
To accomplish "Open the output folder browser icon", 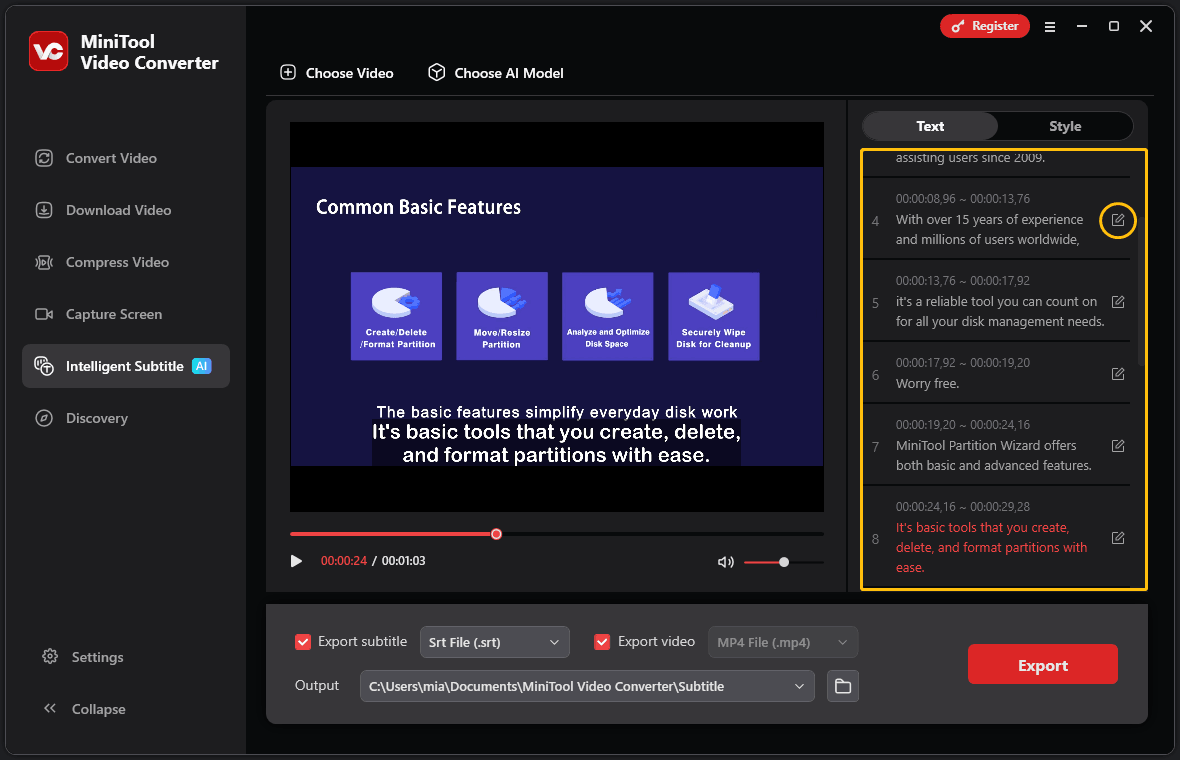I will pyautogui.click(x=842, y=686).
